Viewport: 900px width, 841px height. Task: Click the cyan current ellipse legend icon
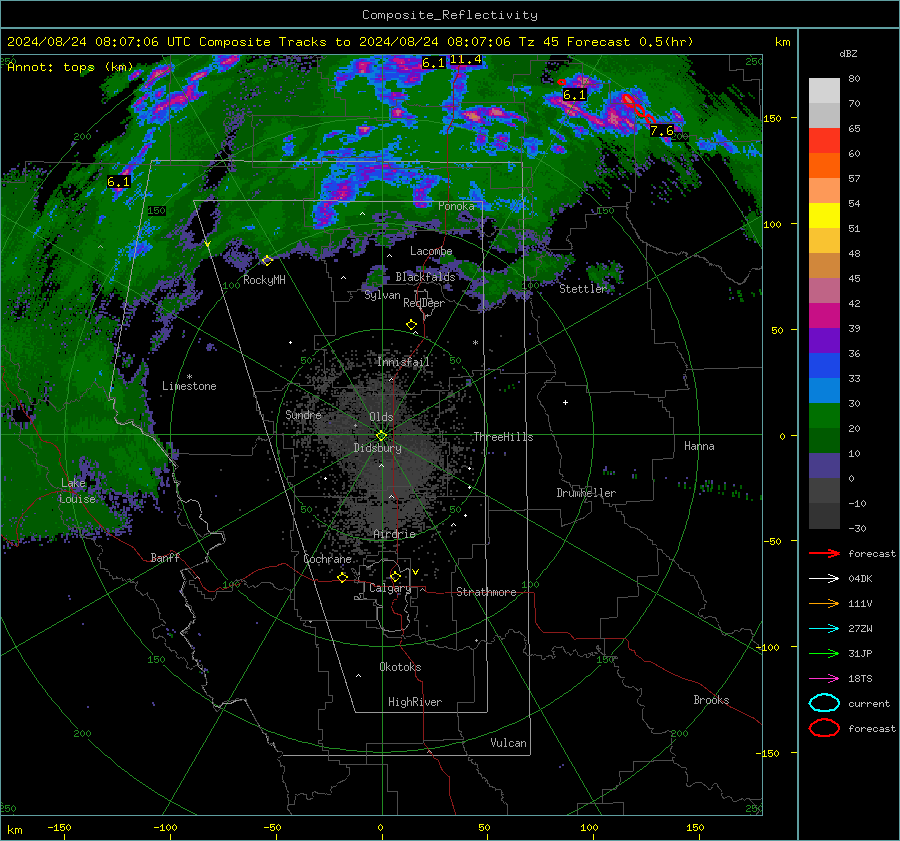[824, 703]
